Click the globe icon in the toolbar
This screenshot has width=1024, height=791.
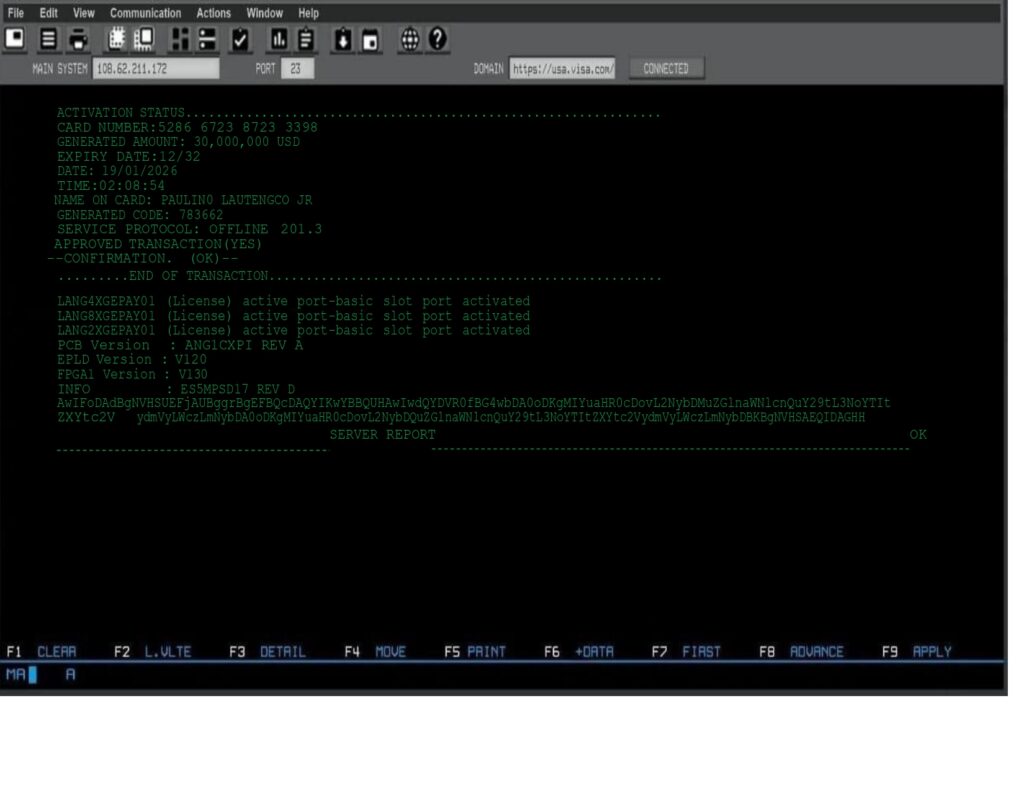[409, 39]
